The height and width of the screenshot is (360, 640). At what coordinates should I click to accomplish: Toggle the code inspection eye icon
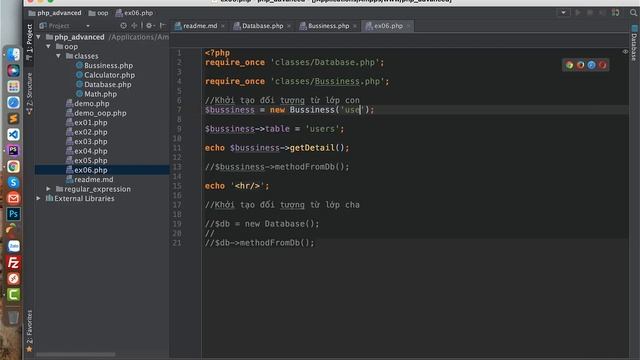(x=625, y=52)
